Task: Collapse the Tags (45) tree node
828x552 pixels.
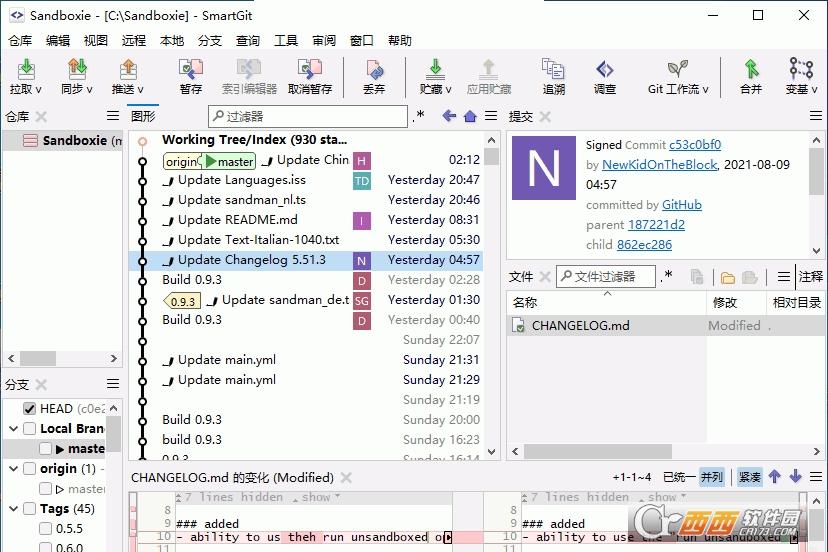Action: (x=14, y=509)
